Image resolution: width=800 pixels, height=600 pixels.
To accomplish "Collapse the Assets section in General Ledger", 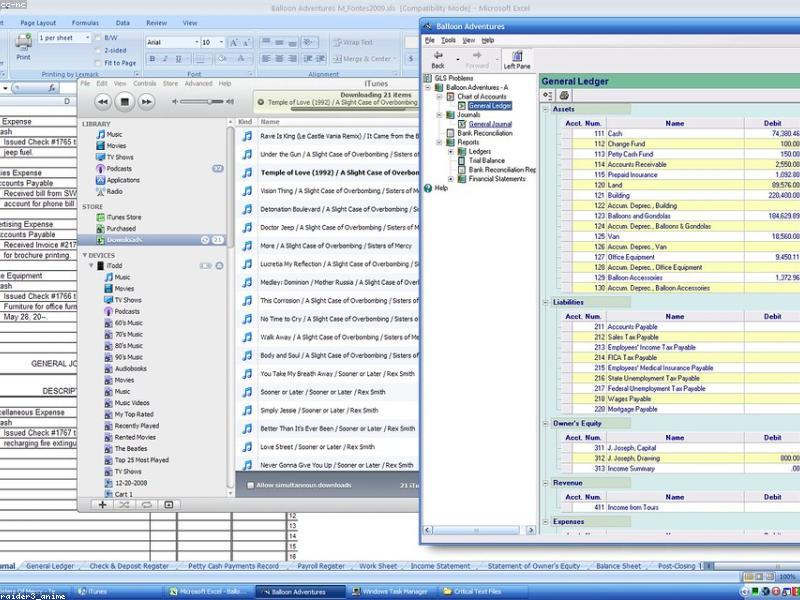I will [545, 109].
